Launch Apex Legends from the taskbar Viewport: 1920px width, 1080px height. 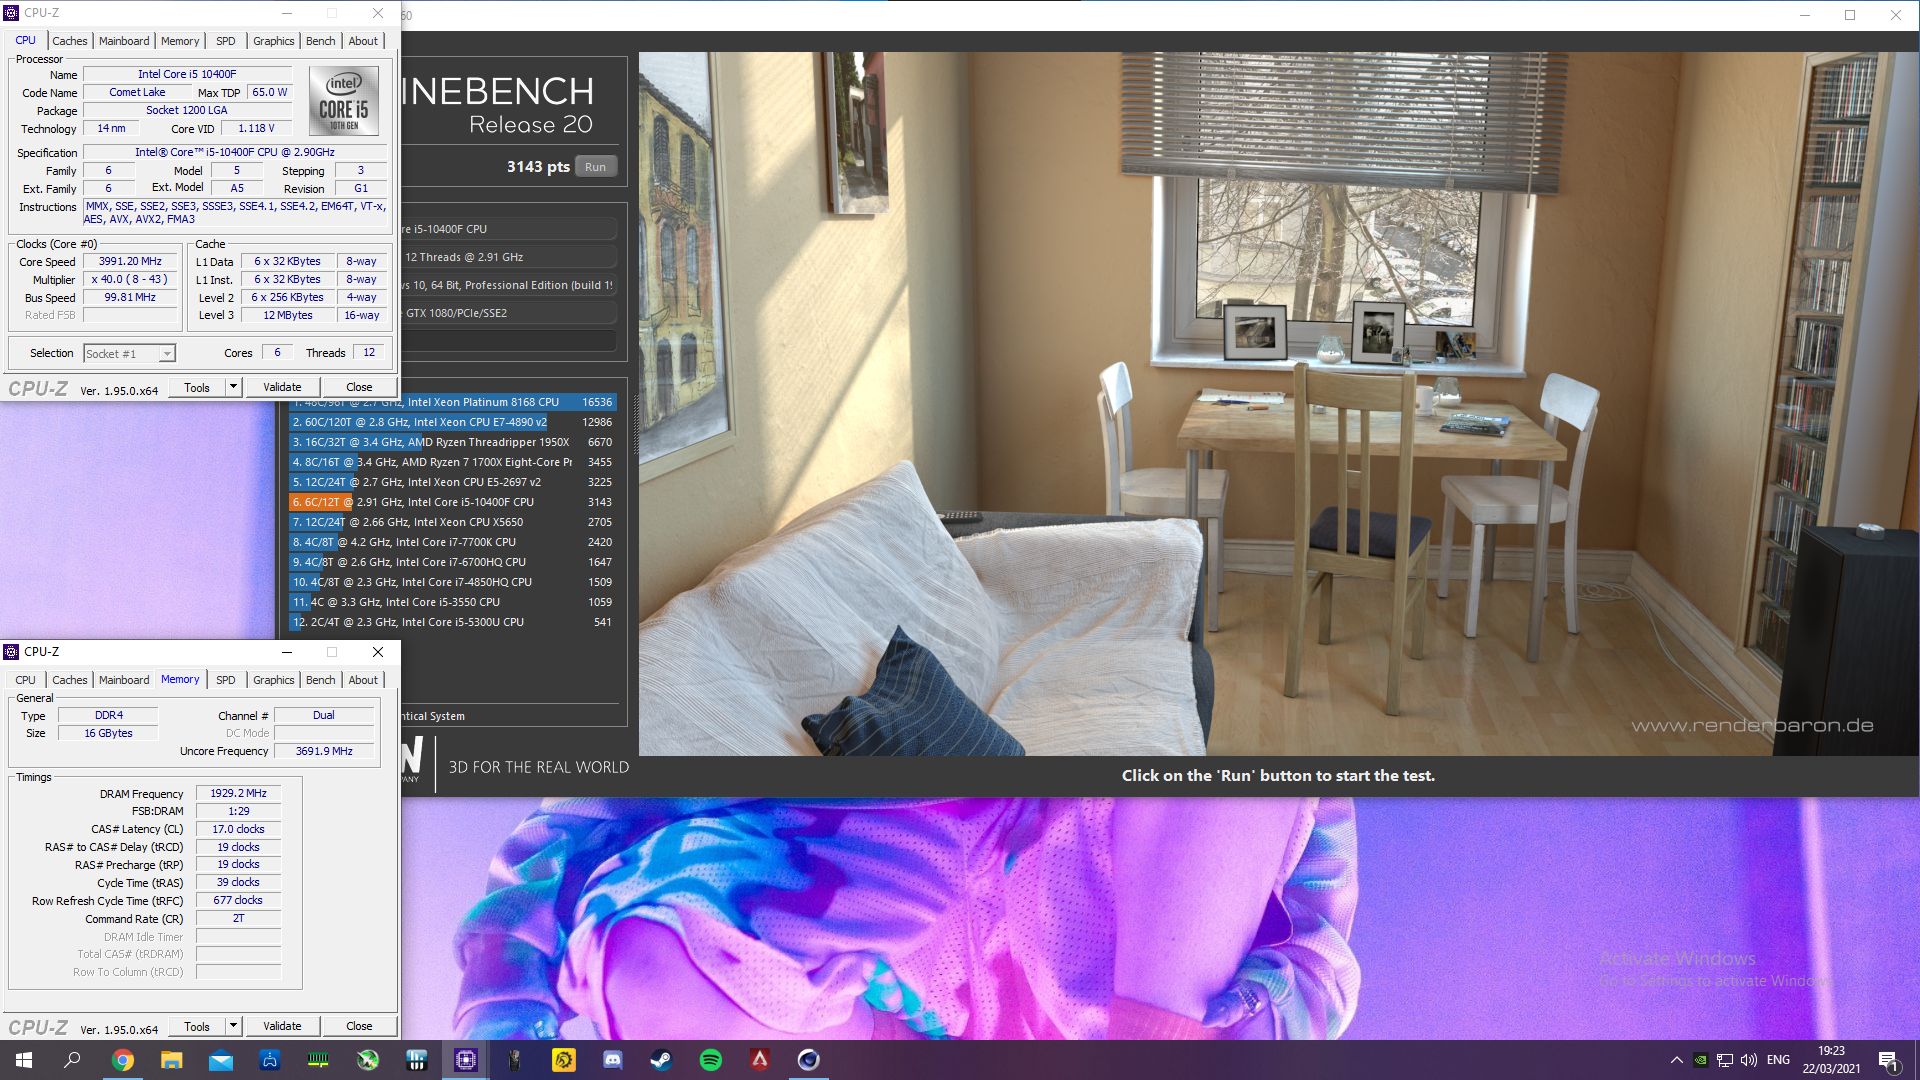click(x=760, y=1060)
